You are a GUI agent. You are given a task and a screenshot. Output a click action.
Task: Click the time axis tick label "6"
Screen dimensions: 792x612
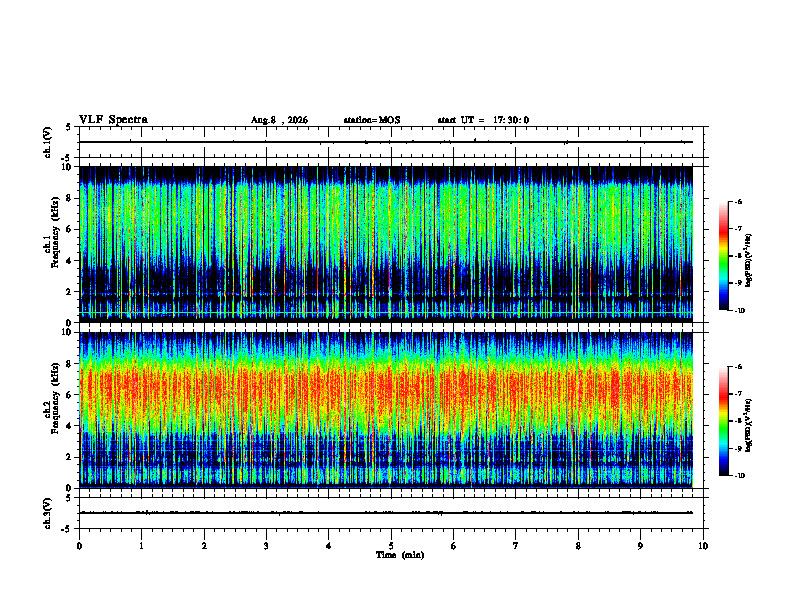(x=453, y=546)
